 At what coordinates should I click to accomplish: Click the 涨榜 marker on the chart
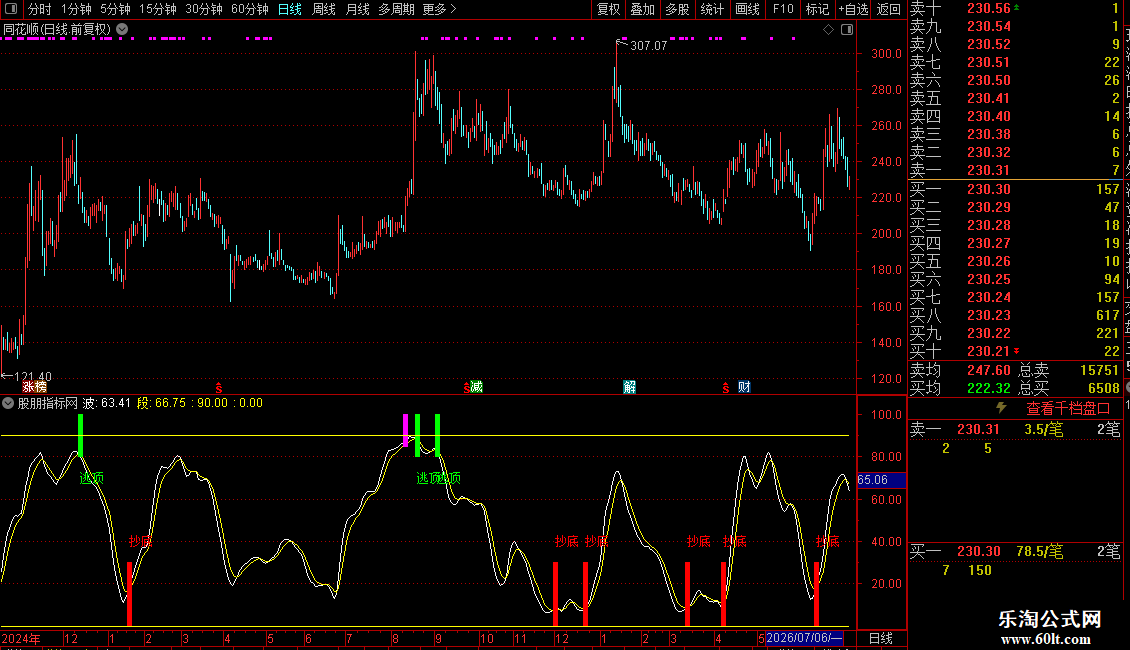[x=35, y=387]
